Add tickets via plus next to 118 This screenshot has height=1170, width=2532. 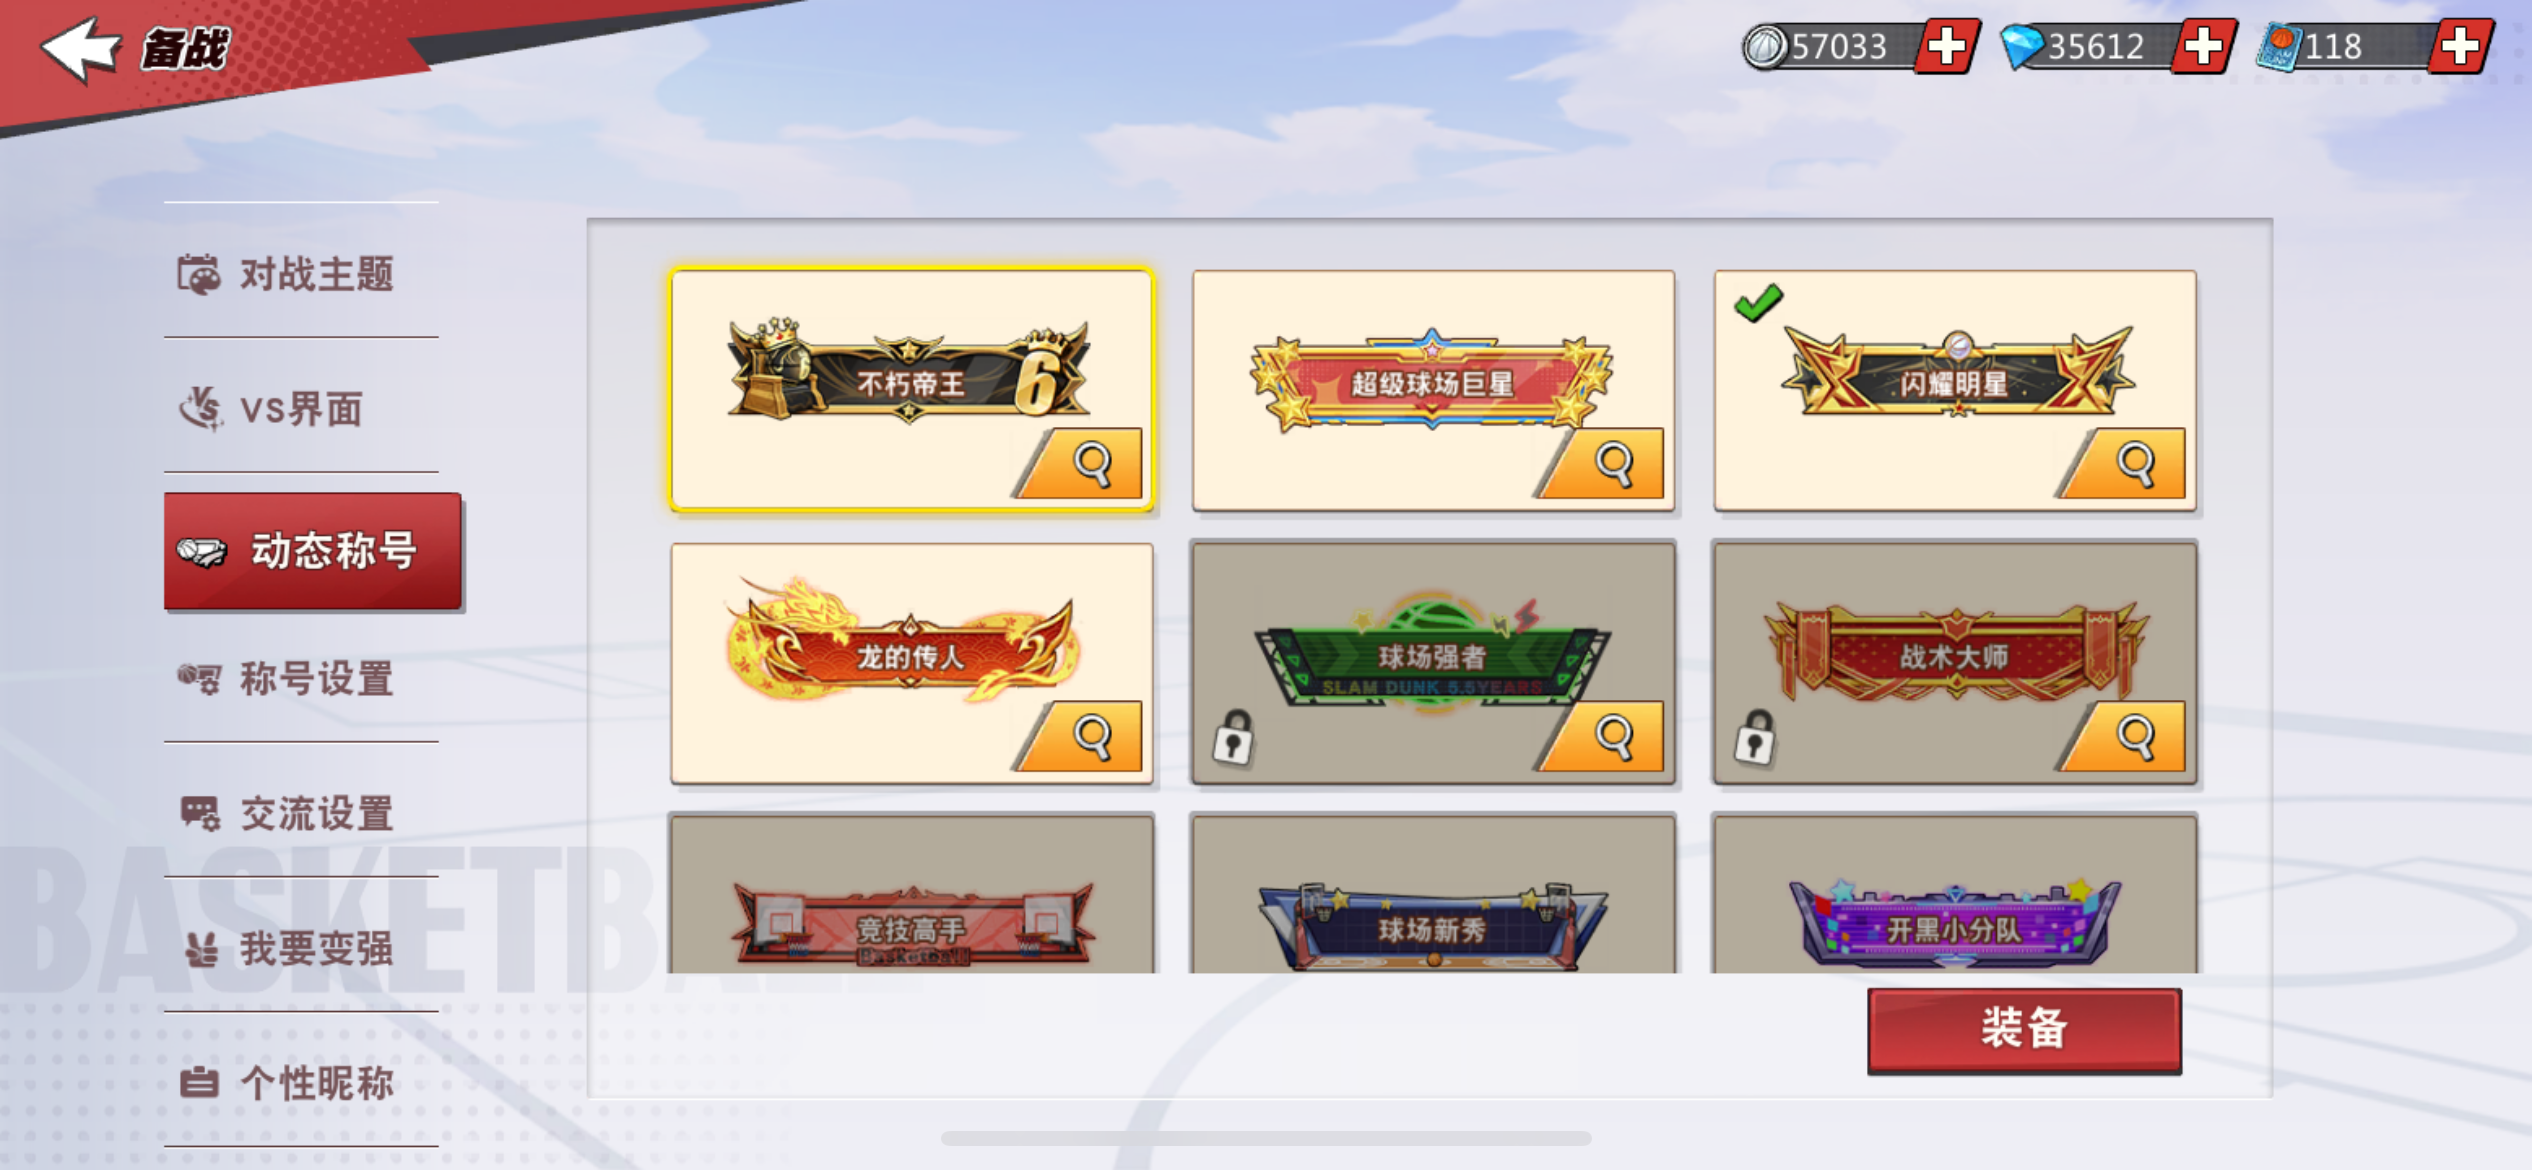coord(2460,46)
